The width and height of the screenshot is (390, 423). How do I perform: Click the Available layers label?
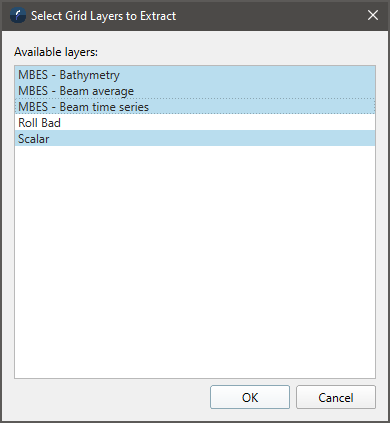coord(56,52)
